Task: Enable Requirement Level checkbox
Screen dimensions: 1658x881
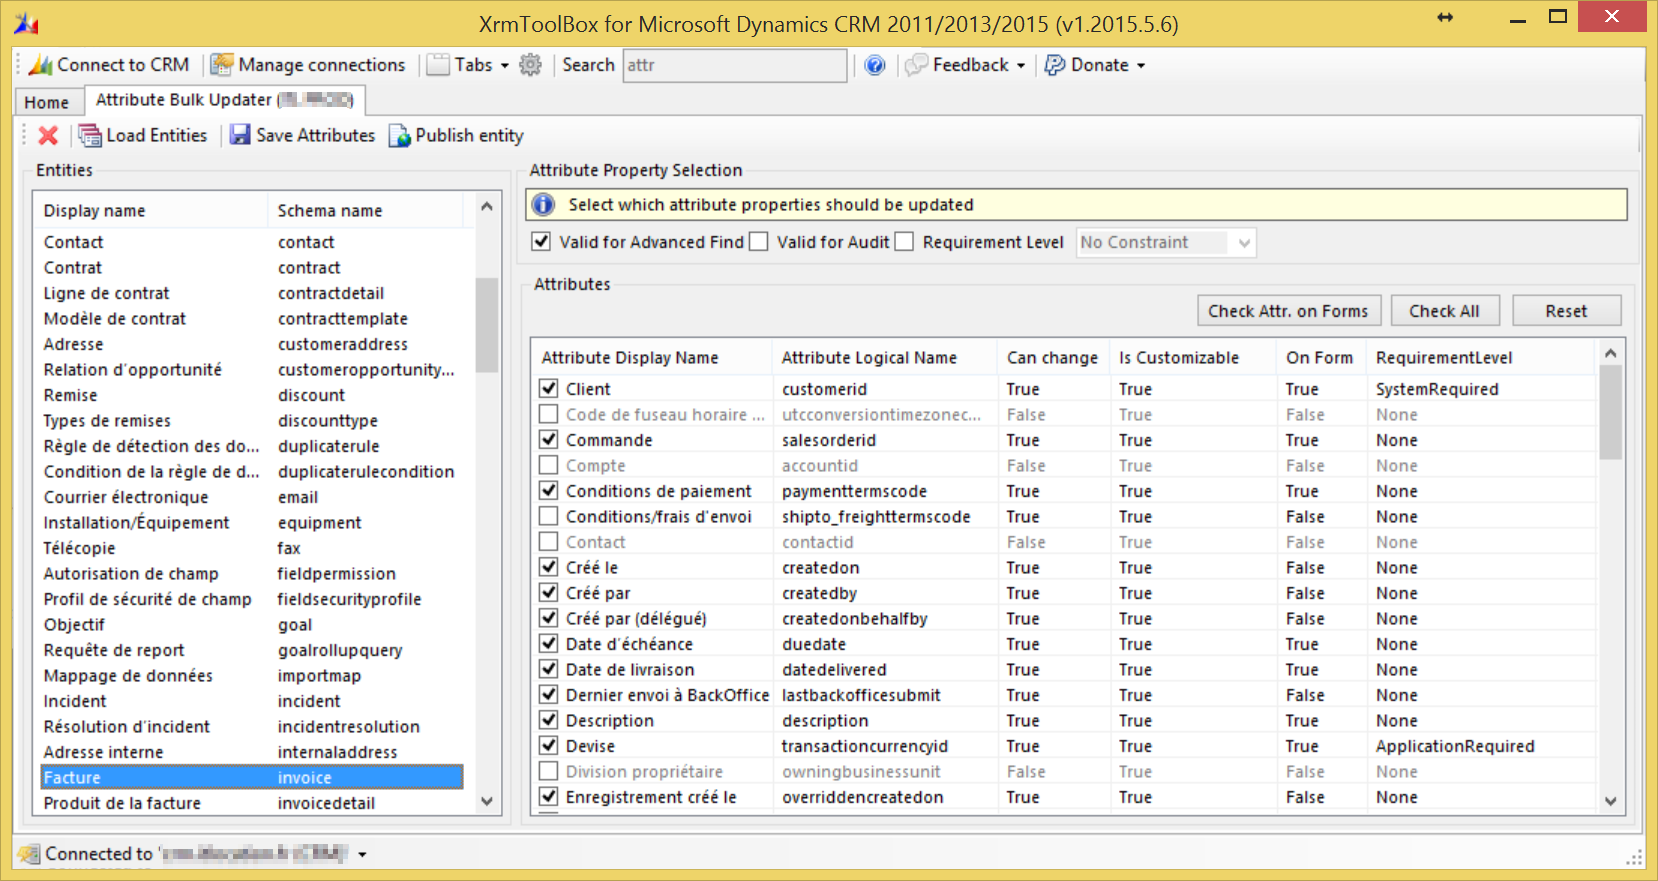Action: [x=904, y=241]
